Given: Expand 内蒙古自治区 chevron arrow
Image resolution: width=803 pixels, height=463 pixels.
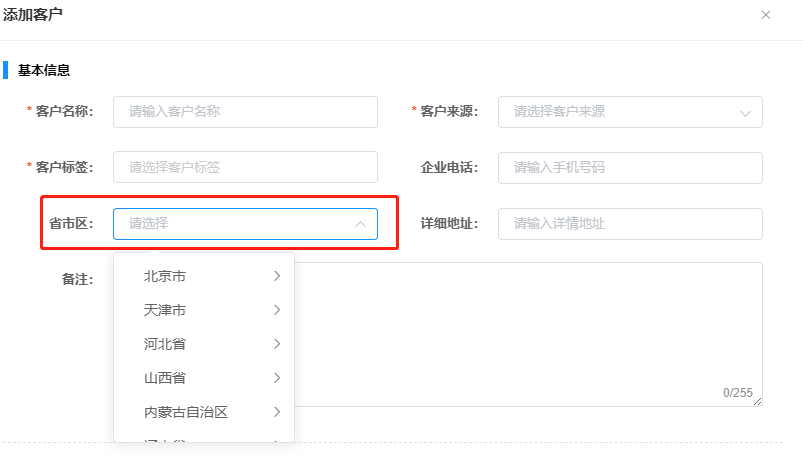Looking at the screenshot, I should pyautogui.click(x=277, y=412).
